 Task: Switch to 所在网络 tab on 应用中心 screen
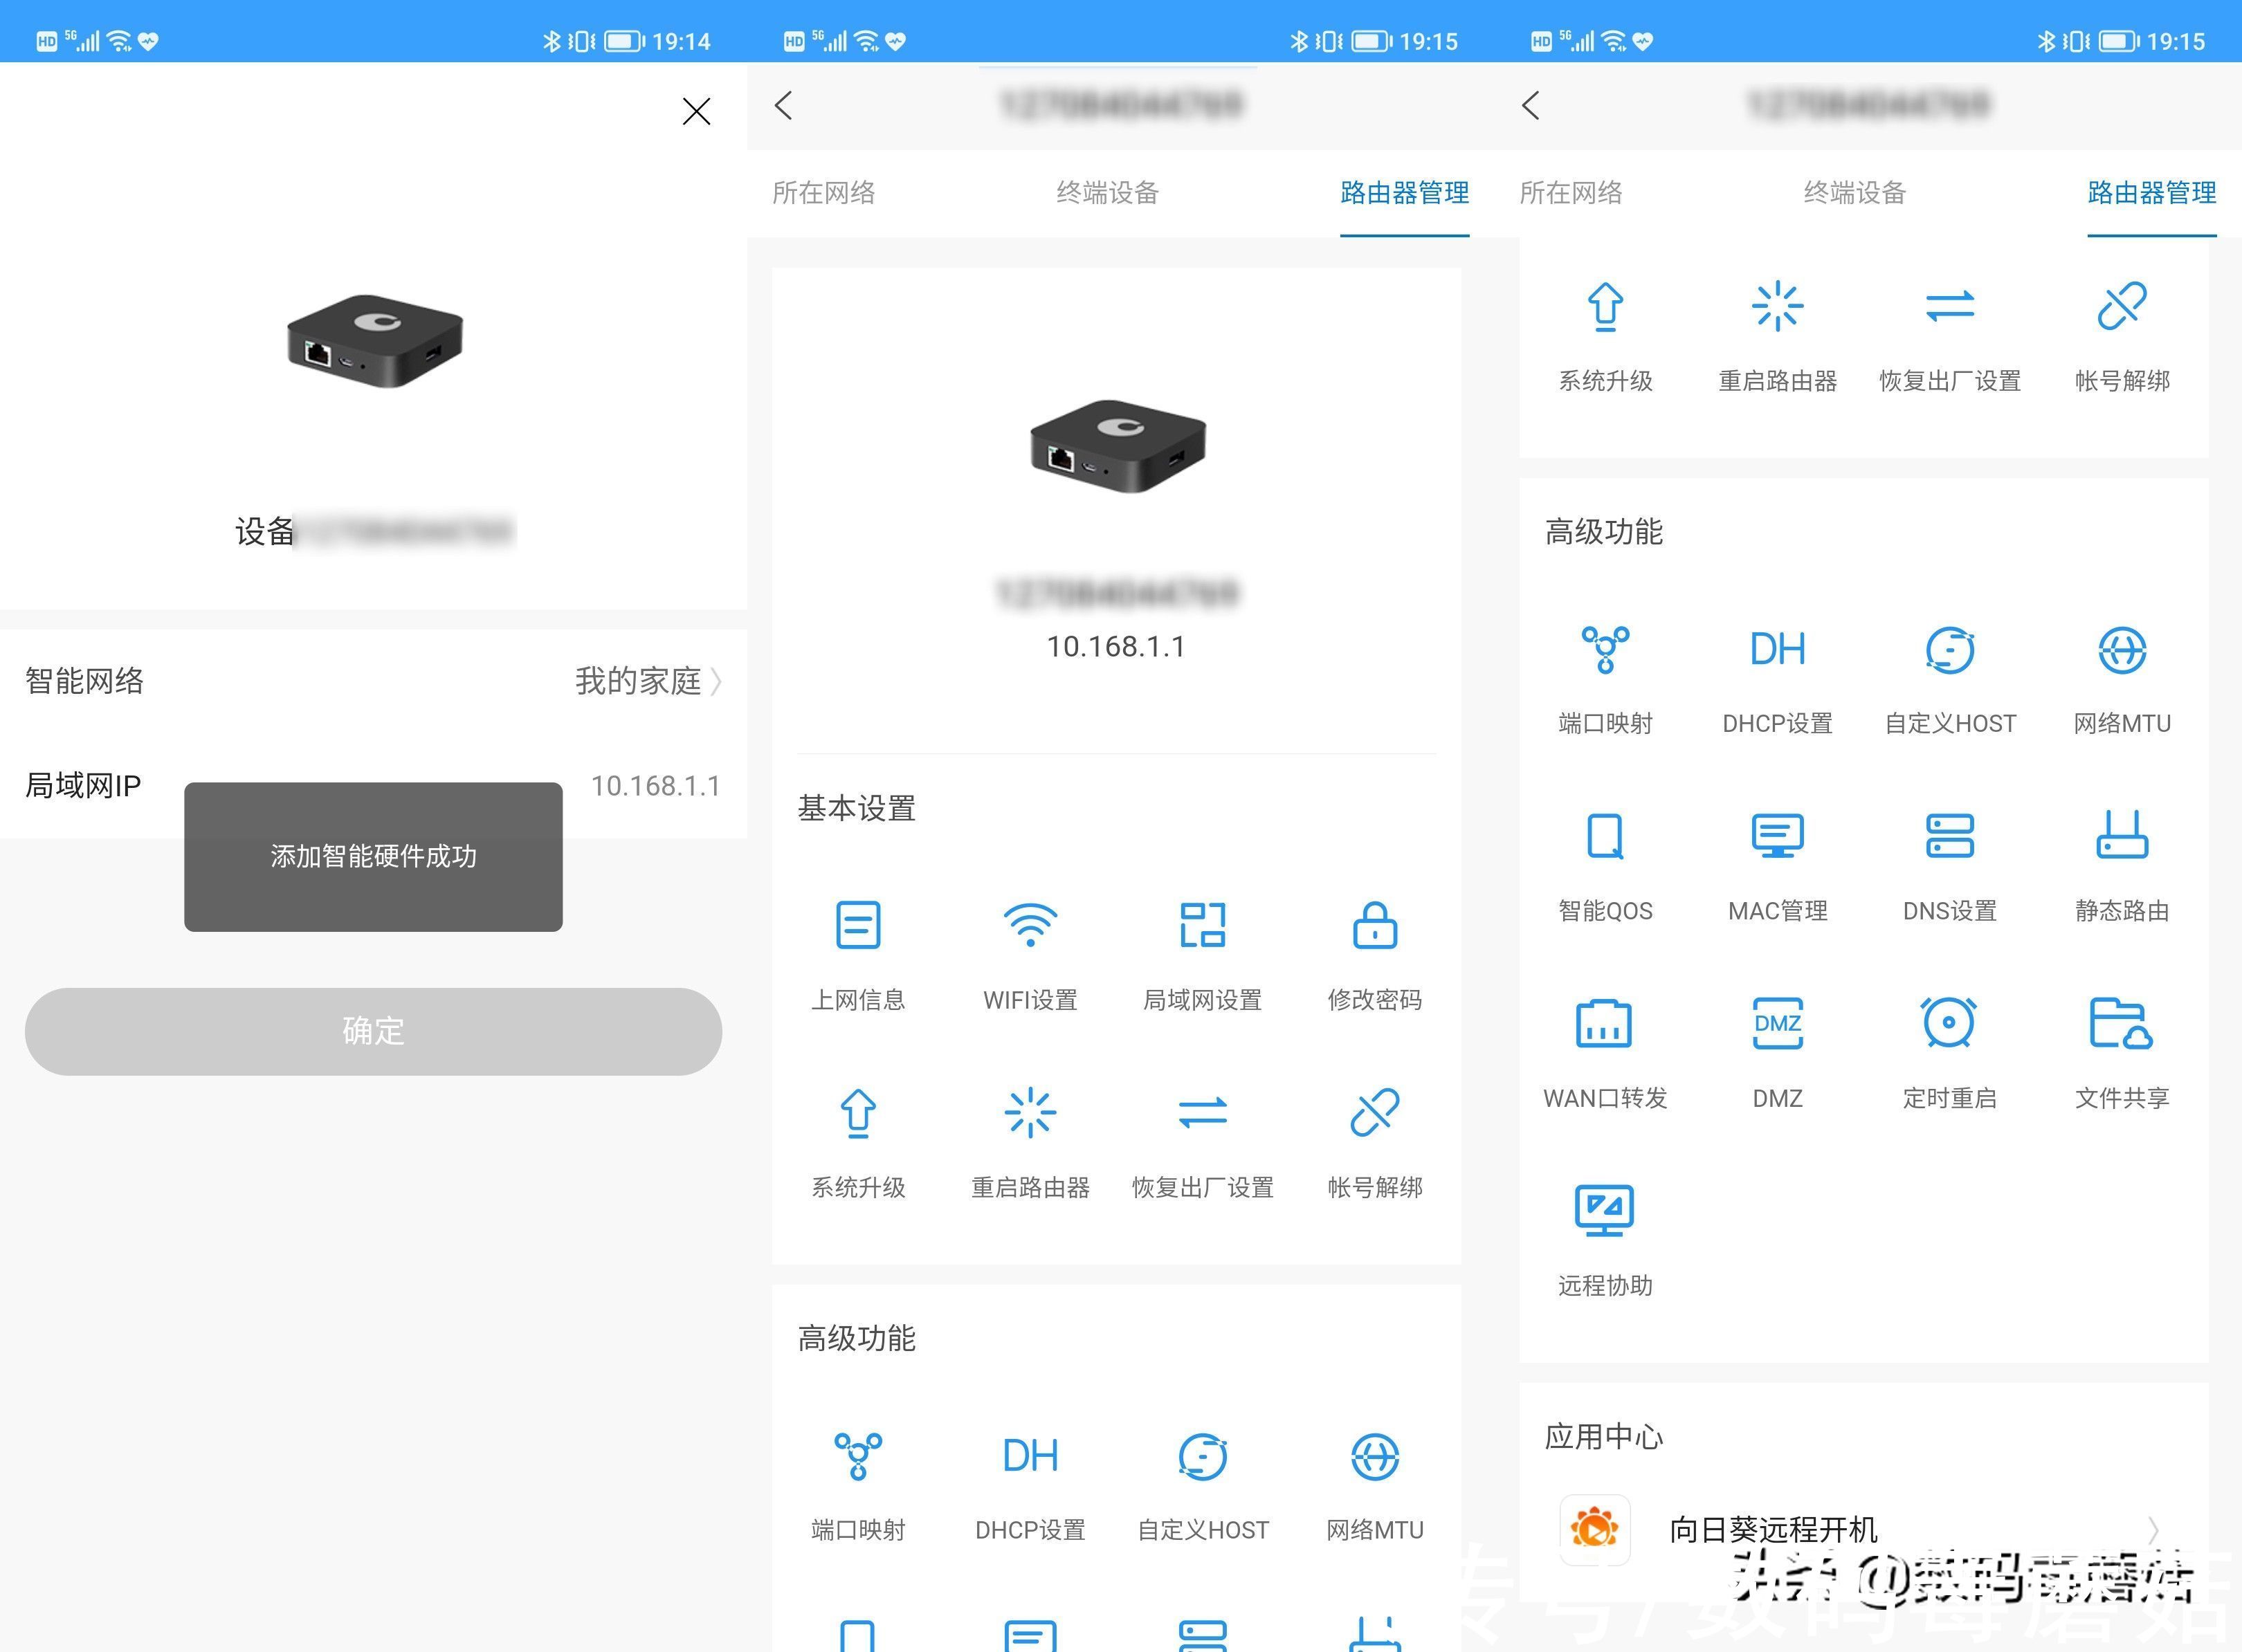[1571, 192]
